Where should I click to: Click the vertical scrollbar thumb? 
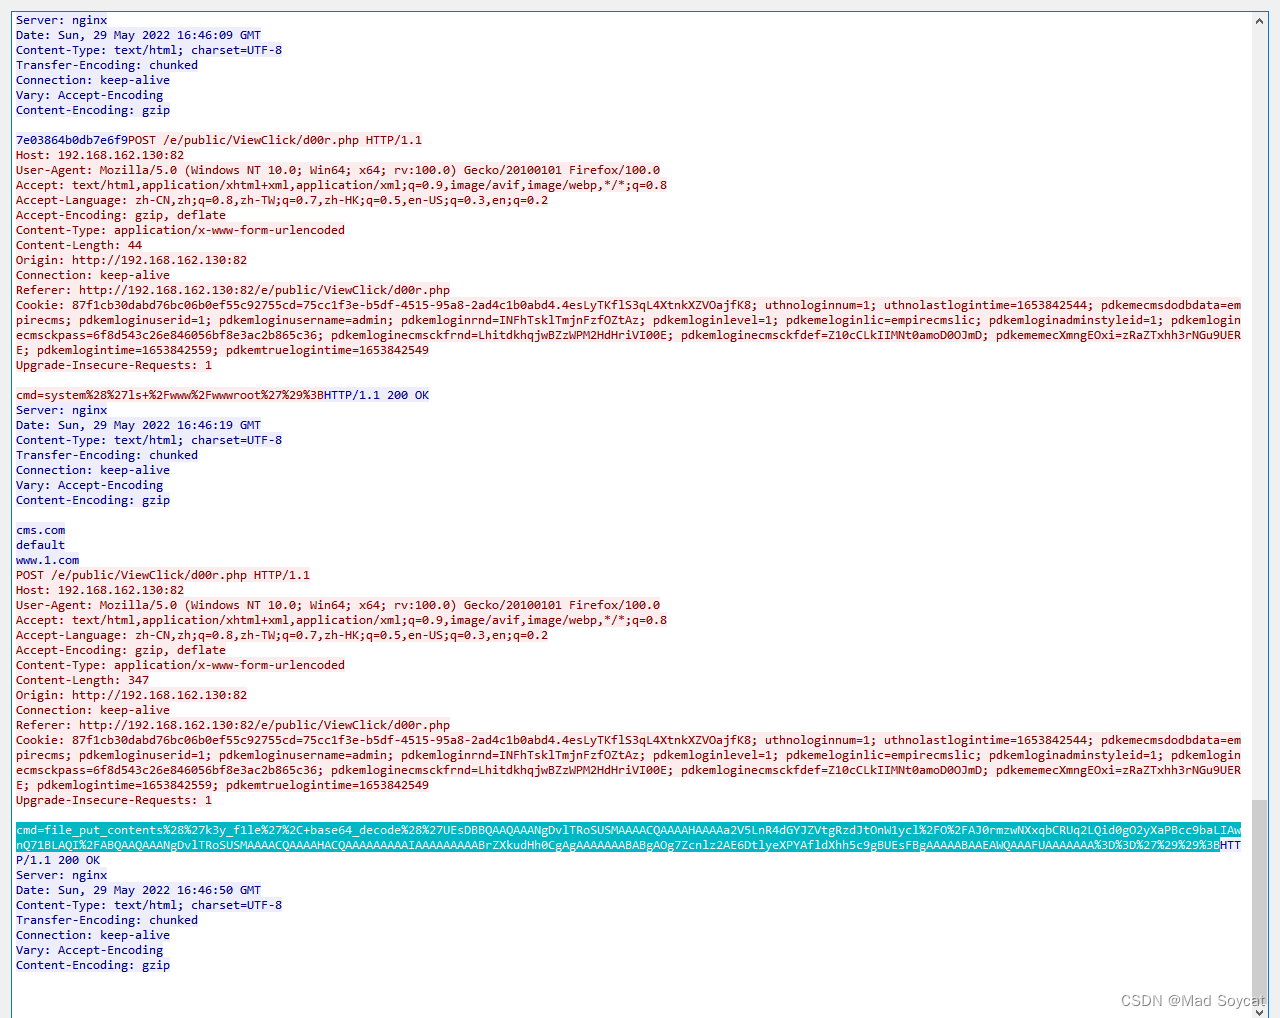pyautogui.click(x=1259, y=900)
